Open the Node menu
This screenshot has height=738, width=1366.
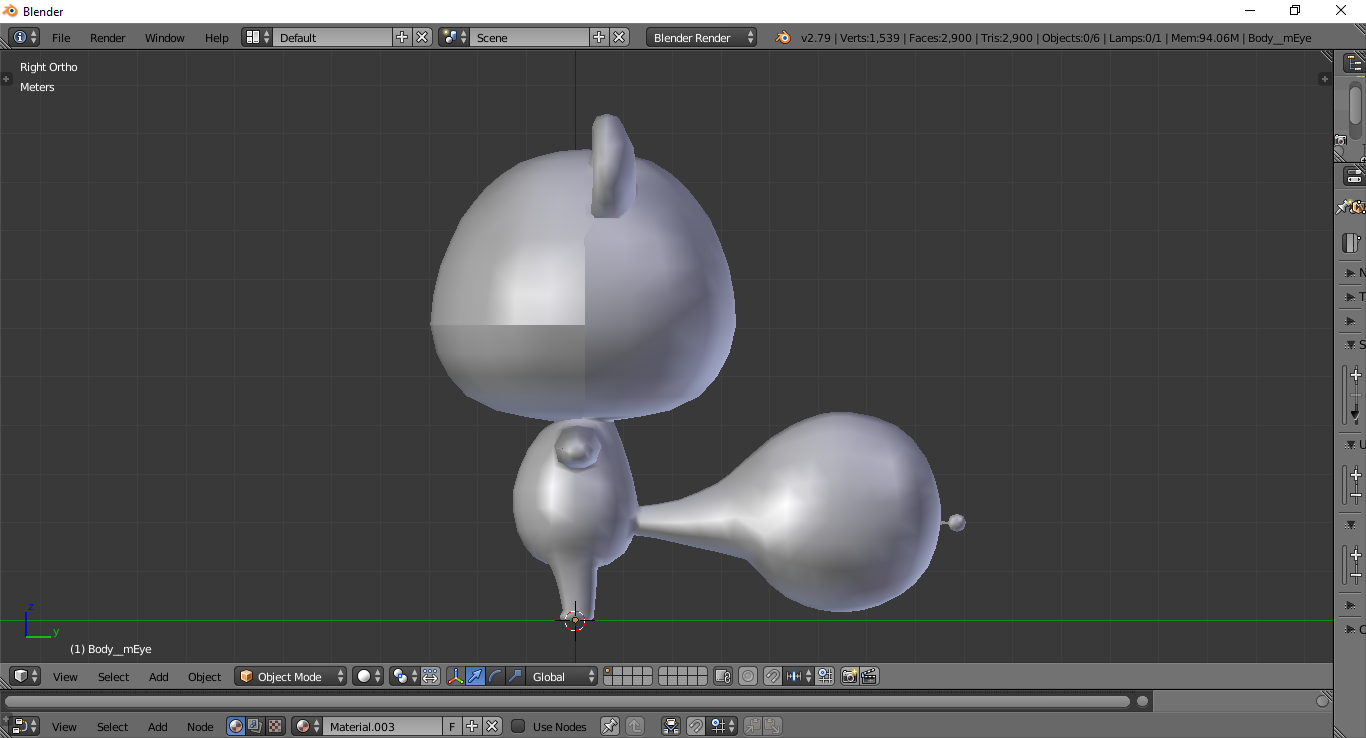click(x=200, y=727)
